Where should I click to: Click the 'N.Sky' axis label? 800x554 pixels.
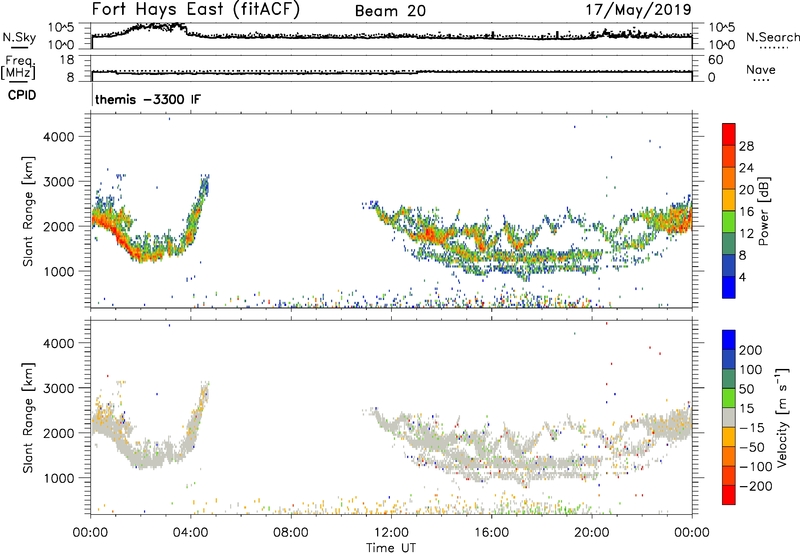tap(19, 37)
